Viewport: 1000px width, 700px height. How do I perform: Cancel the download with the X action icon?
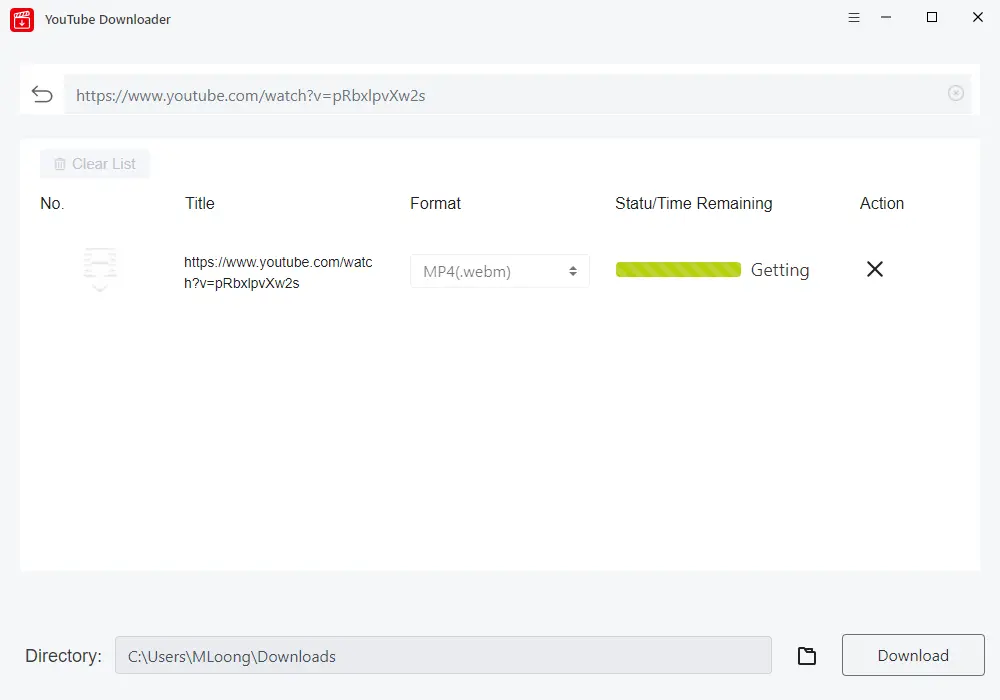pyautogui.click(x=875, y=269)
